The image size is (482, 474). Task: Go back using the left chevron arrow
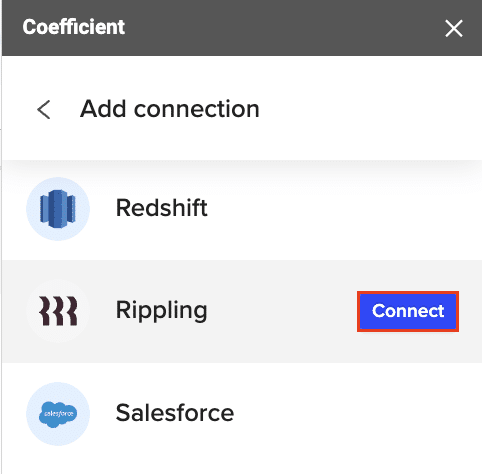[x=44, y=109]
